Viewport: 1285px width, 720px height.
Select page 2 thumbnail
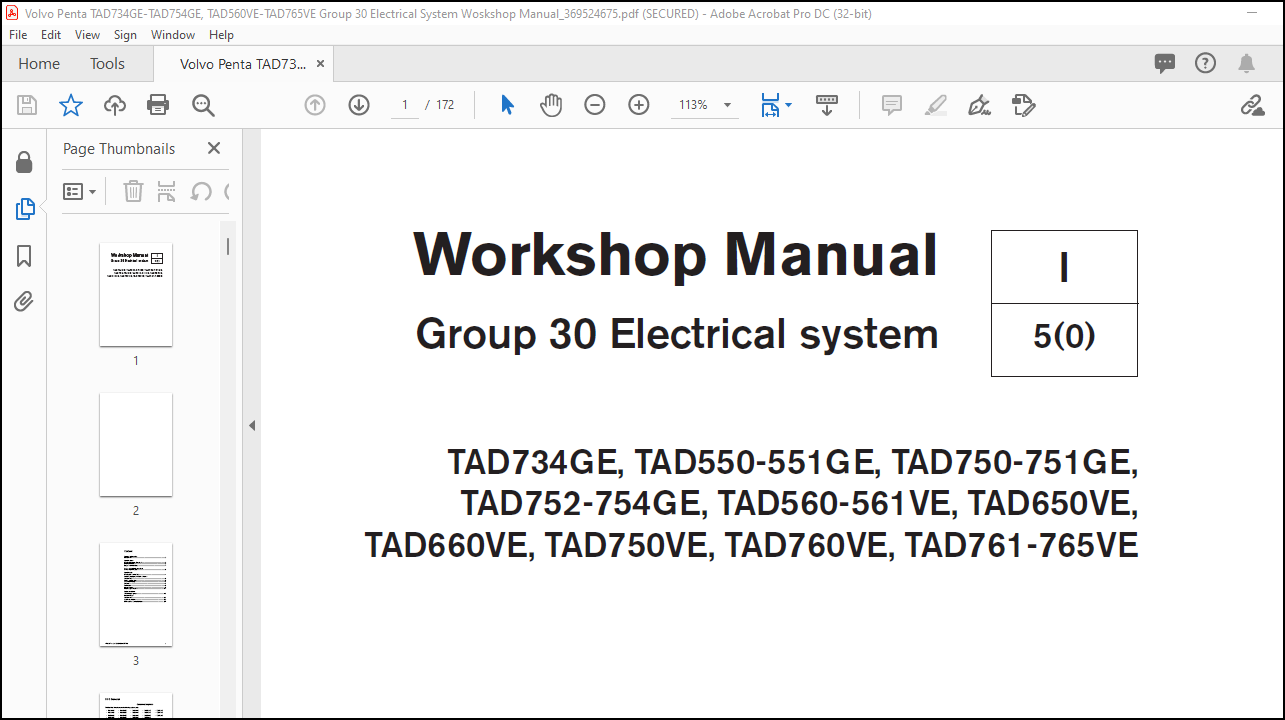pyautogui.click(x=136, y=445)
